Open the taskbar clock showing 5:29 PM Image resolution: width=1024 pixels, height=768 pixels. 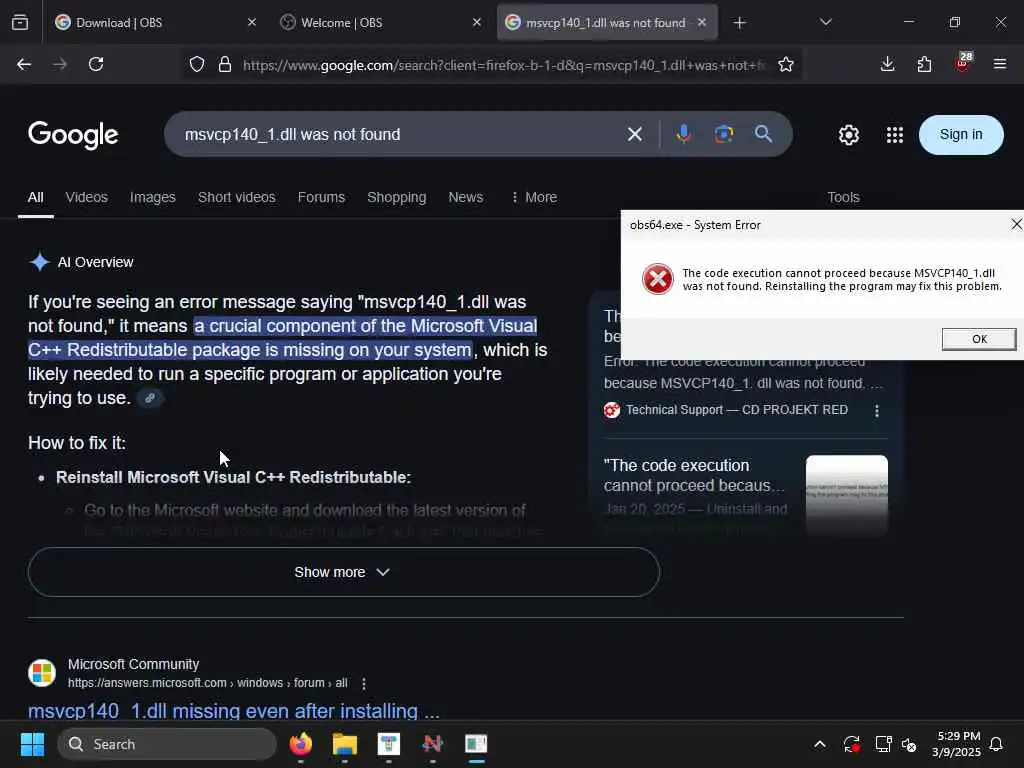pyautogui.click(x=957, y=744)
